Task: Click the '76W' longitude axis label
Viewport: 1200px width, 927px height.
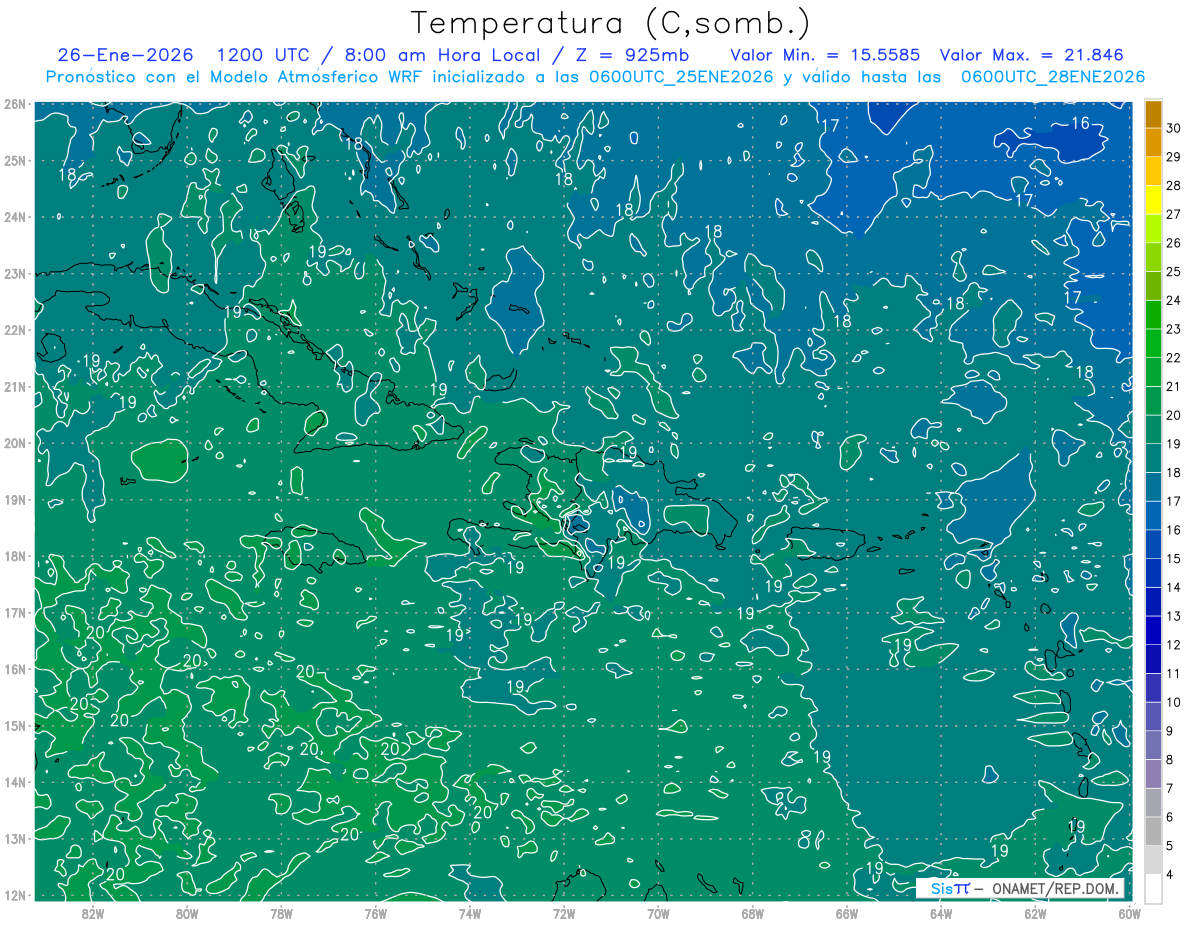Action: point(375,913)
